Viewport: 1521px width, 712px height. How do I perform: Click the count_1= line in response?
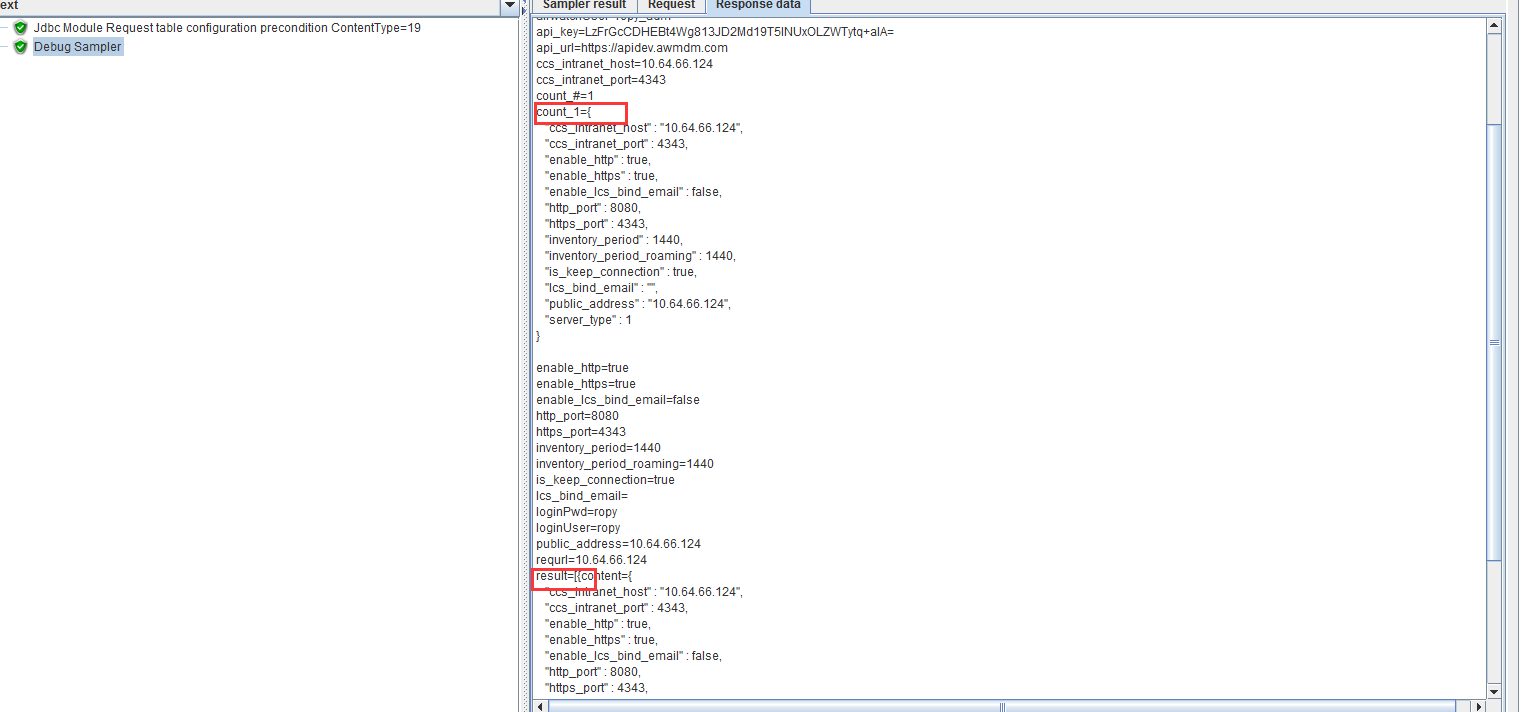tap(563, 112)
